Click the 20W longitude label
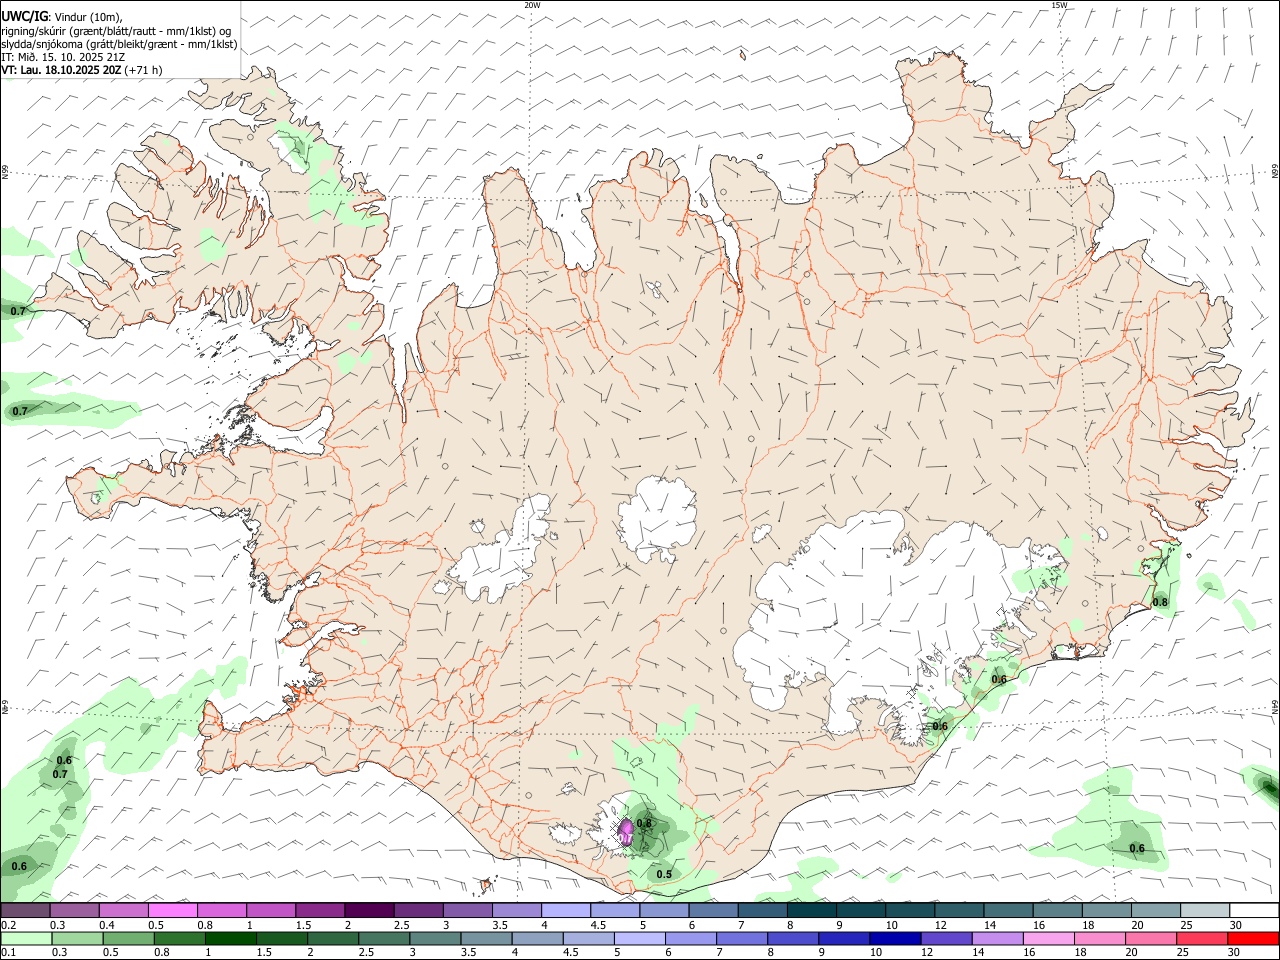Image resolution: width=1280 pixels, height=960 pixels. click(532, 5)
